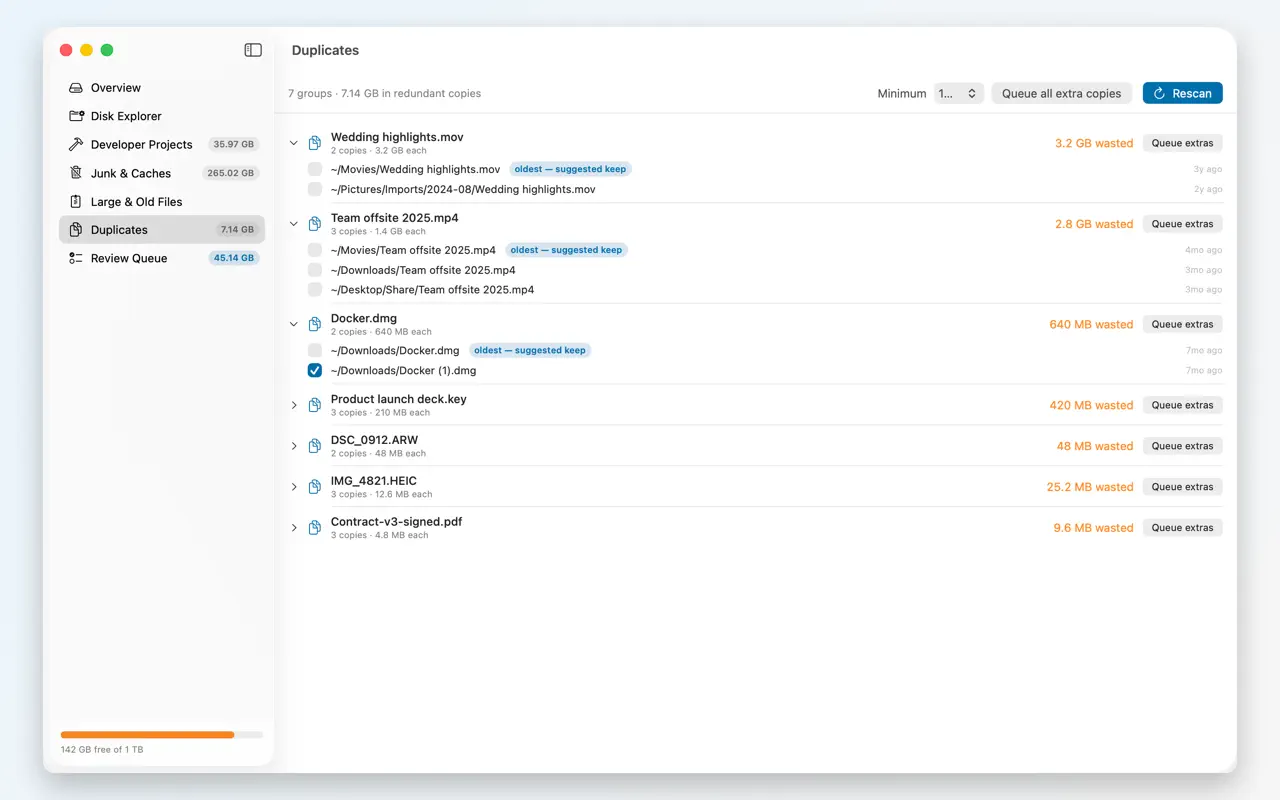Click the 25.2 MB wasted label
This screenshot has width=1280, height=800.
pyautogui.click(x=1090, y=487)
